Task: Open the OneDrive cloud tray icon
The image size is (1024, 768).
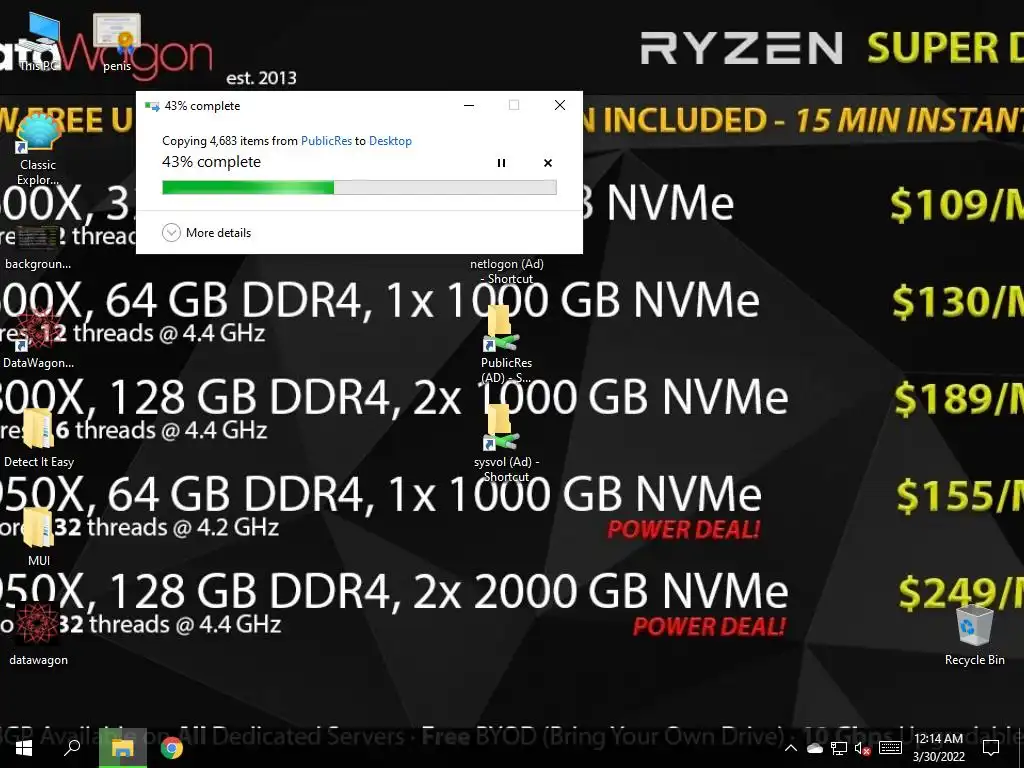Action: [814, 748]
